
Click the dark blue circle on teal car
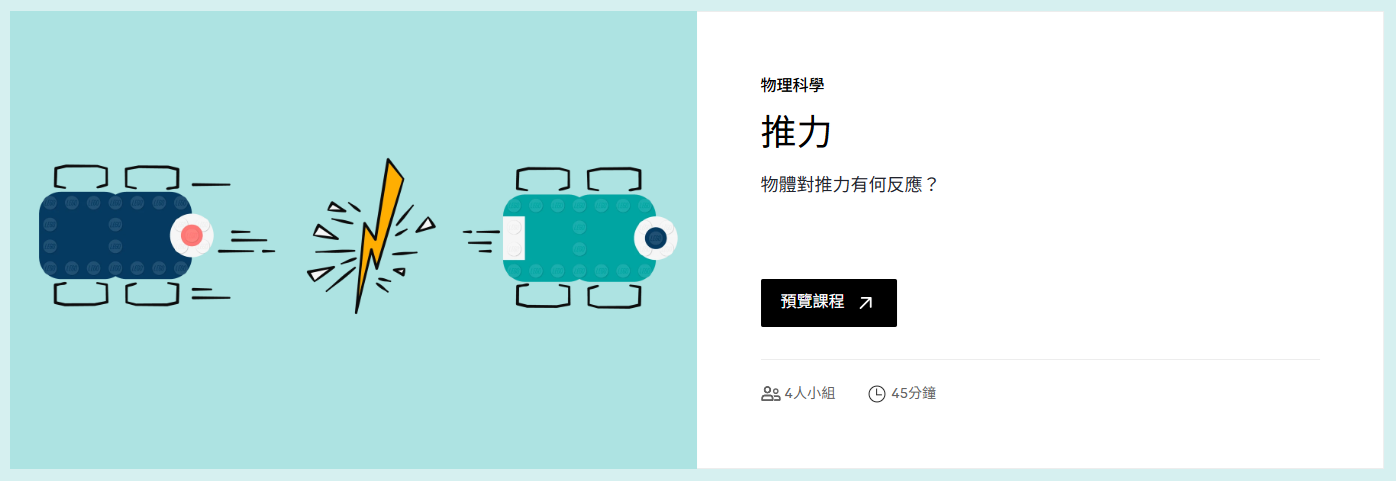click(656, 238)
